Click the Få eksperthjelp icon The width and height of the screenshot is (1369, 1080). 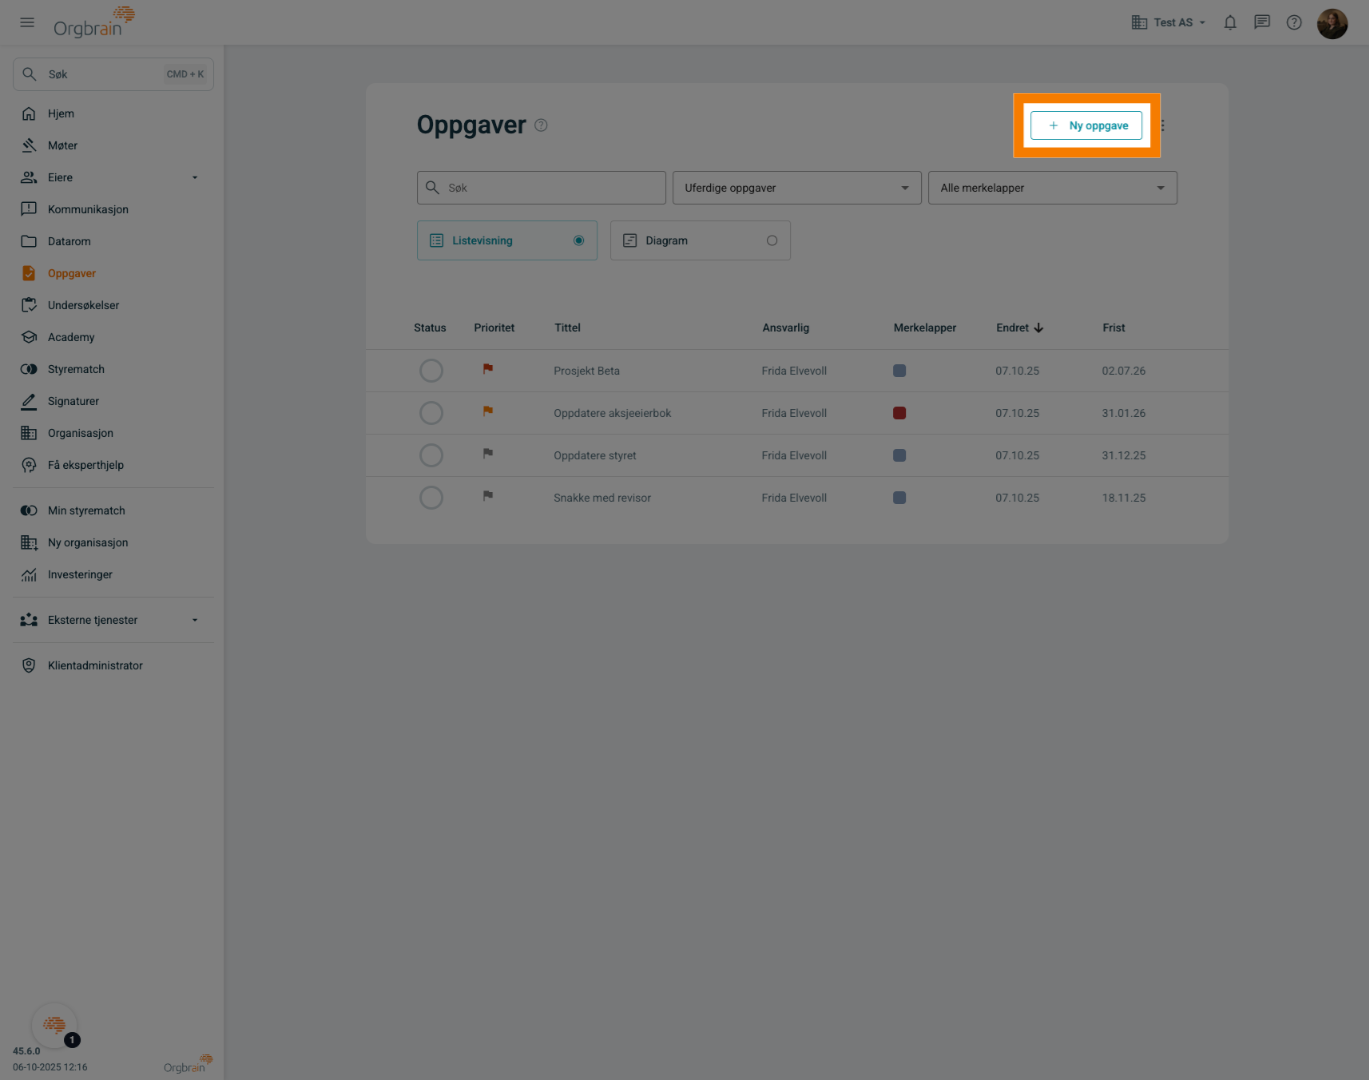pyautogui.click(x=29, y=466)
